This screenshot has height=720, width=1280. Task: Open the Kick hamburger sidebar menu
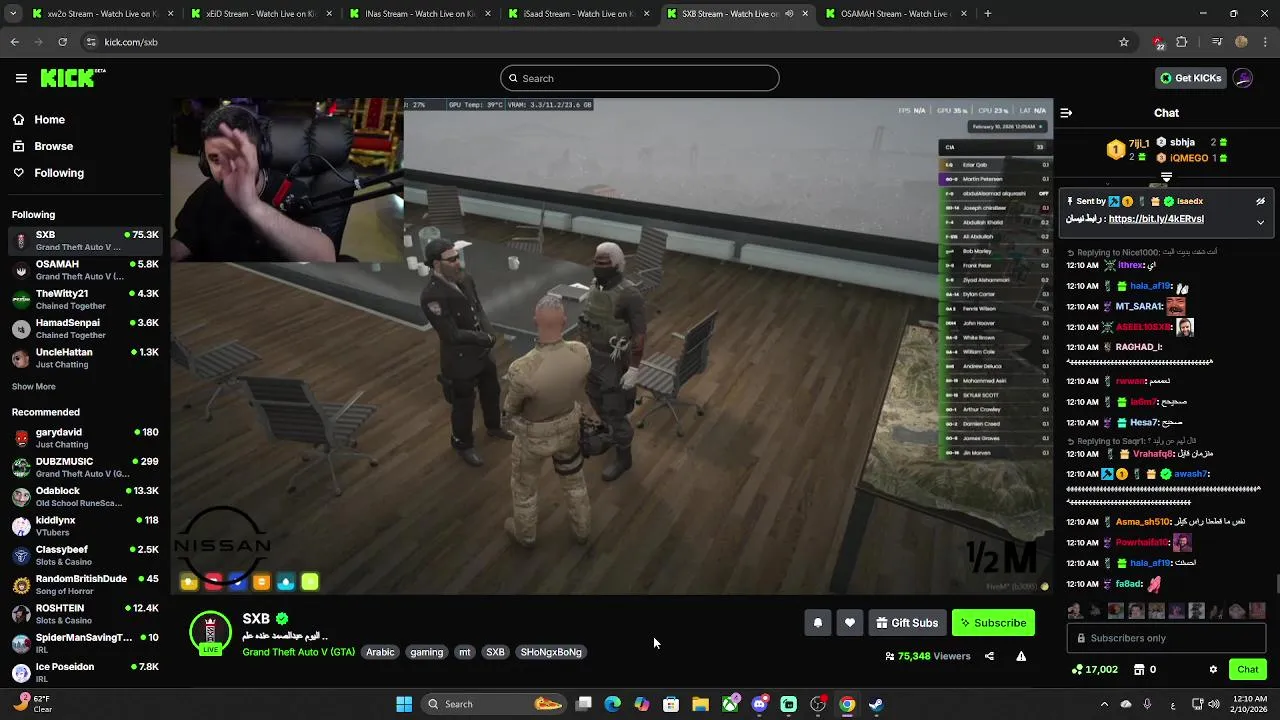tap(21, 78)
